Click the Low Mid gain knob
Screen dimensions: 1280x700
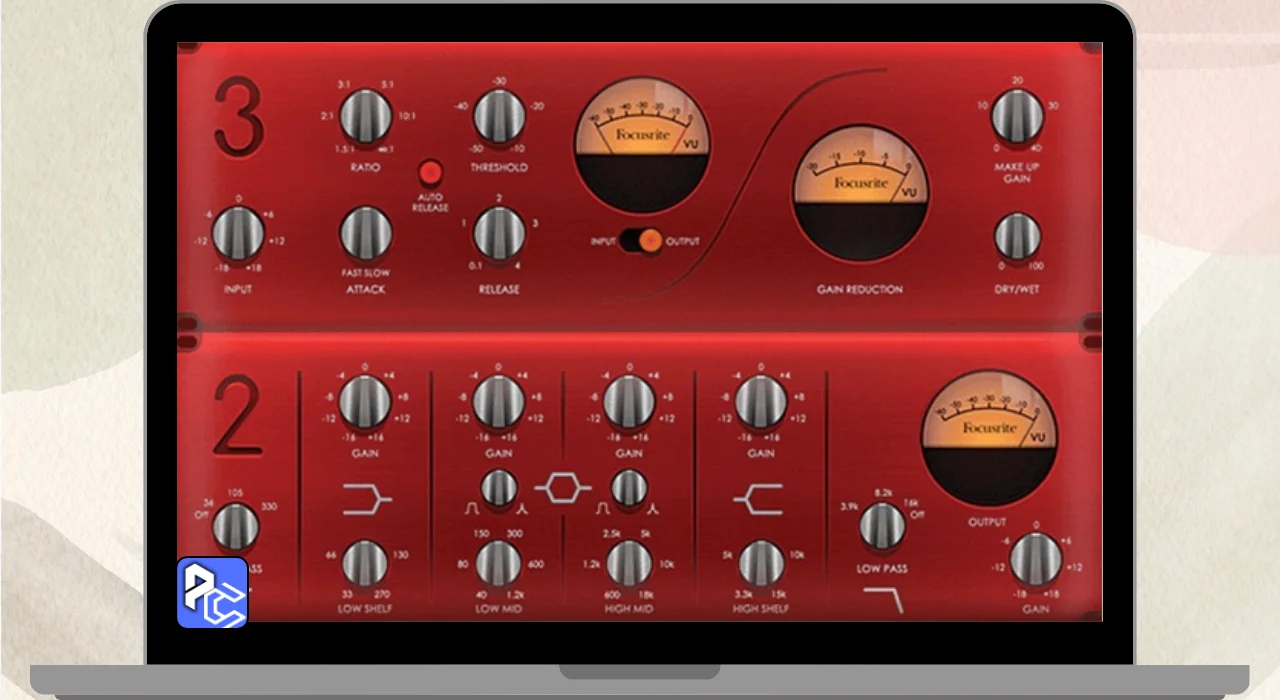(498, 403)
